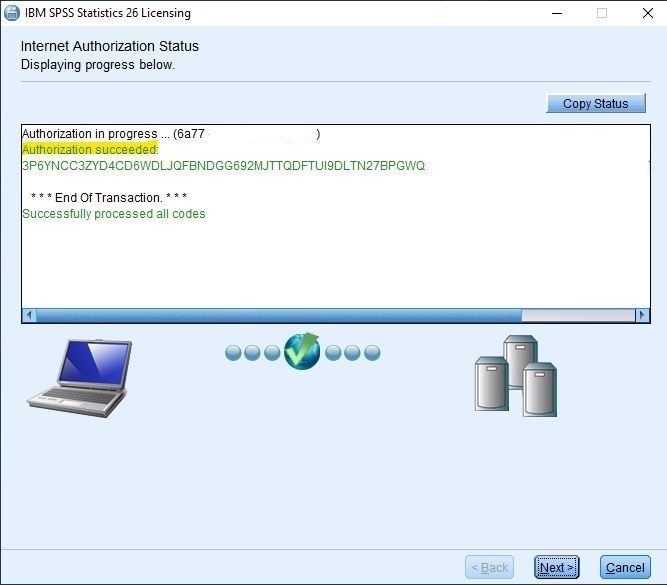Click the 'Internet Authorization Status' heading
Screen dimensions: 667x585
110,46
